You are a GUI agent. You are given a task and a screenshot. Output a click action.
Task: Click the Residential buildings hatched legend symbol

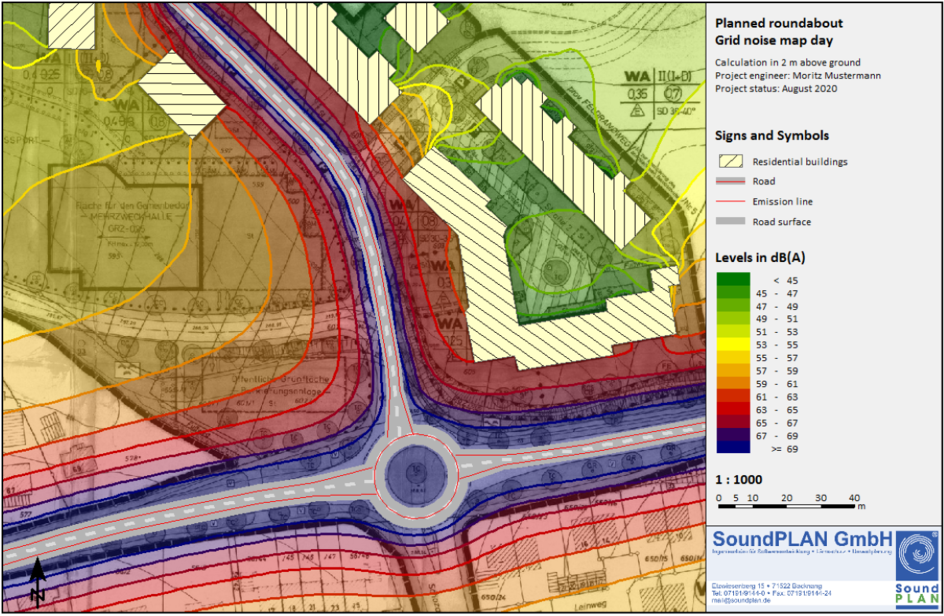point(731,161)
